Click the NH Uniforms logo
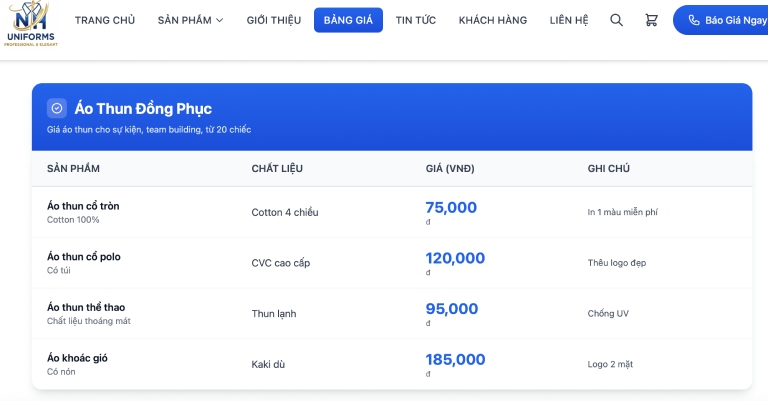 click(x=31, y=24)
